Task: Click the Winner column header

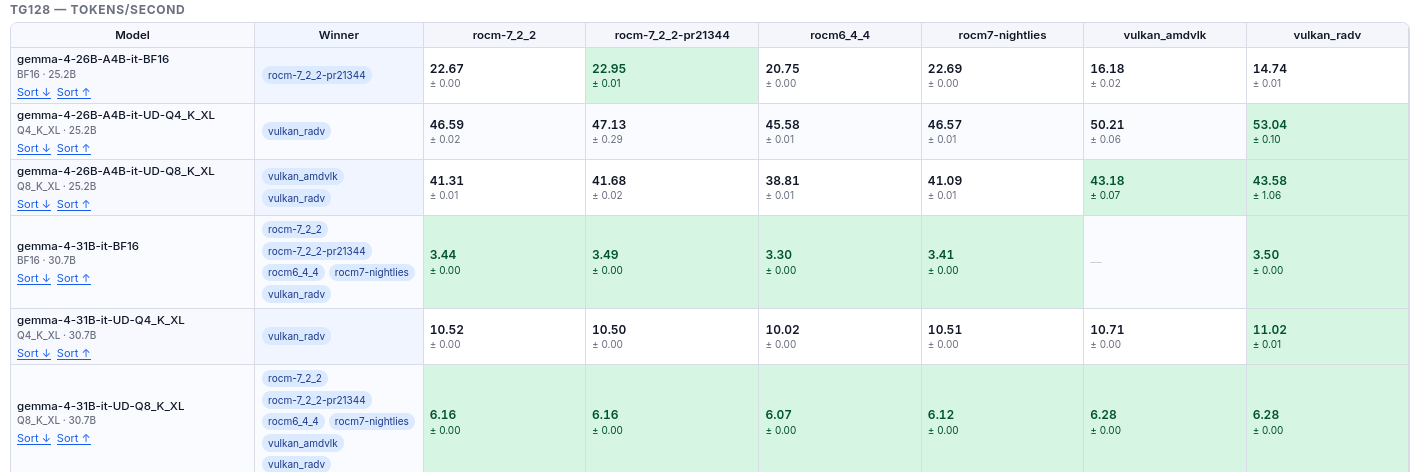Action: 339,35
